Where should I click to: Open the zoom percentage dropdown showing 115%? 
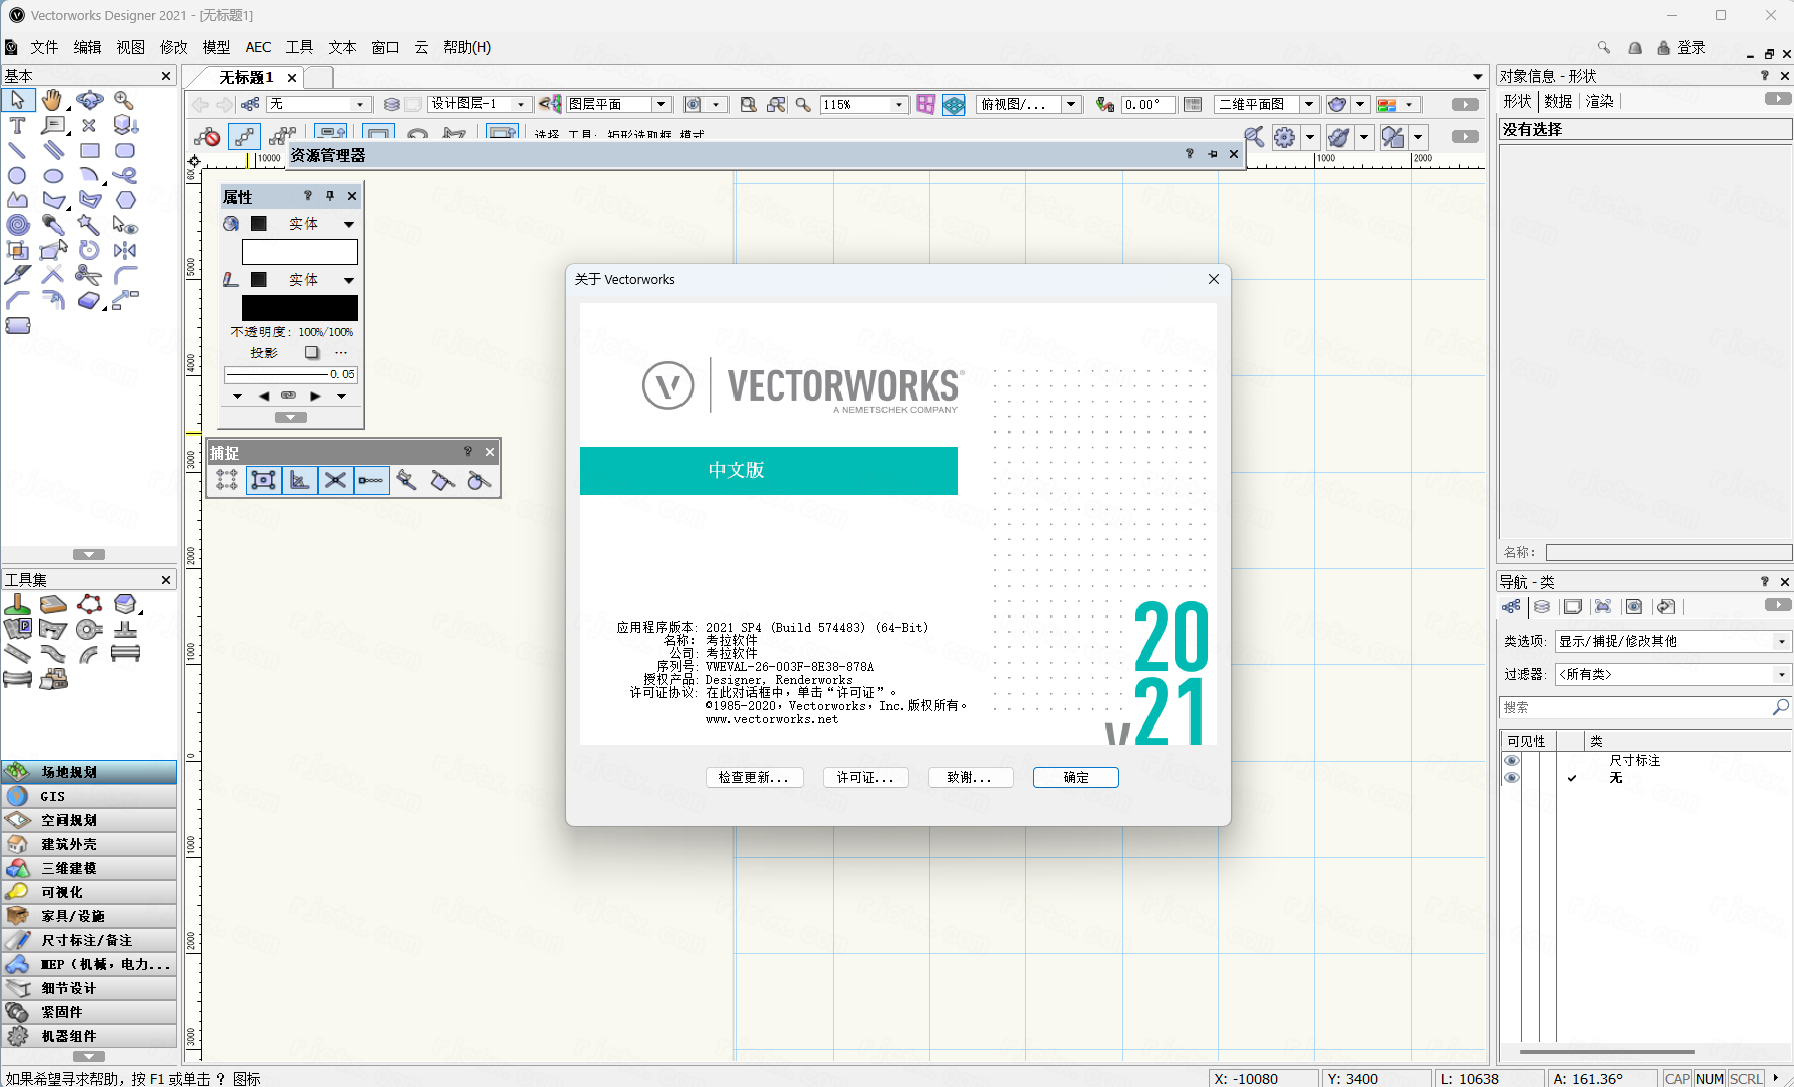(x=897, y=104)
